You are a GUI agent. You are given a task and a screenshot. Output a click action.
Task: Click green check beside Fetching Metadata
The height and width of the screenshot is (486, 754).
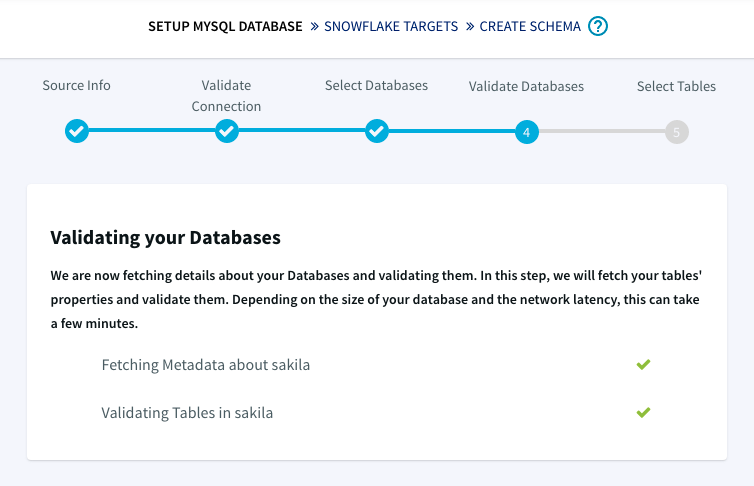643,364
